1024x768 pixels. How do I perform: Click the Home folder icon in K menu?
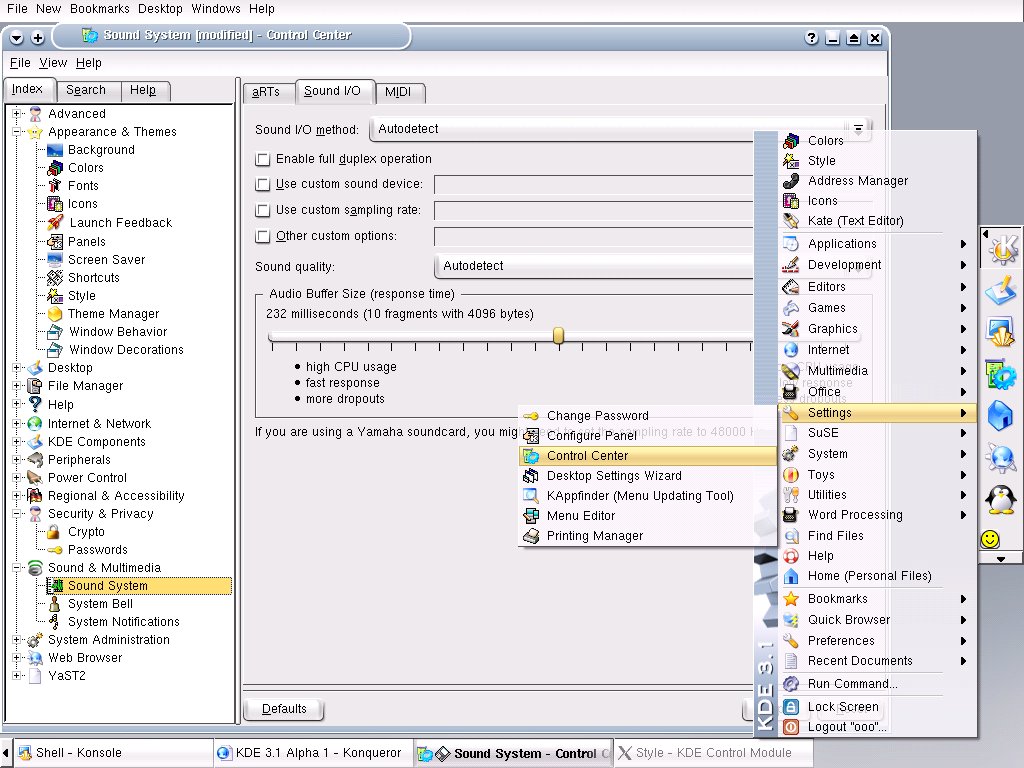(x=791, y=576)
